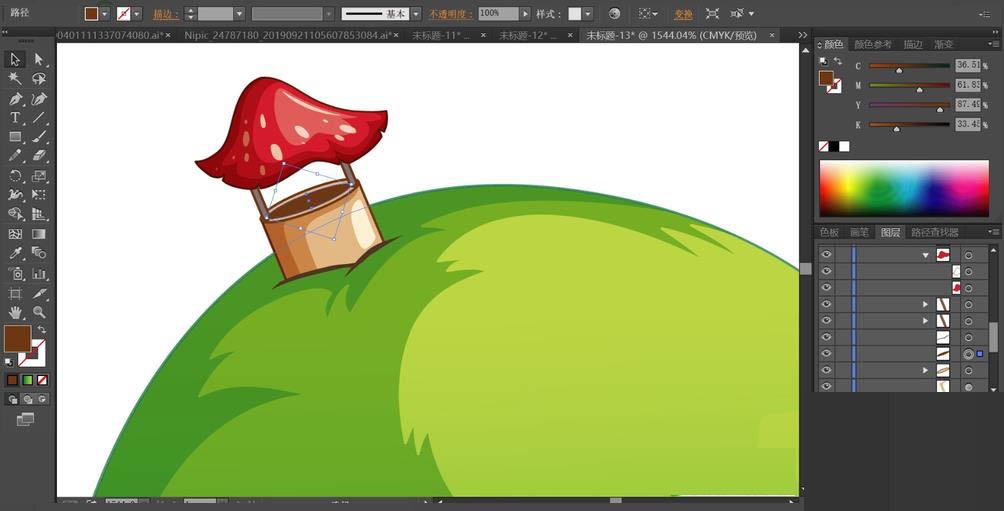
Task: Activate the Zoom magnifier tool
Action: click(x=39, y=312)
